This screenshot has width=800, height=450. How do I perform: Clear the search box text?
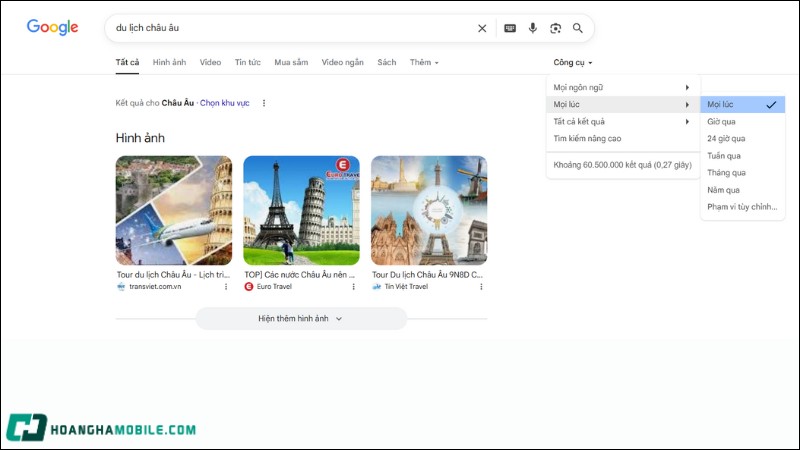click(482, 28)
